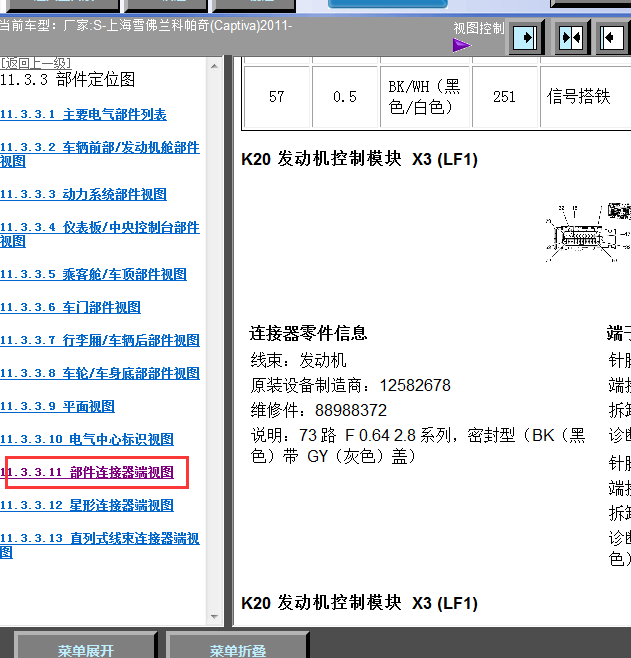Viewport: 631px width, 658px height.
Task: Click table cell with pin number 57
Action: click(x=277, y=97)
